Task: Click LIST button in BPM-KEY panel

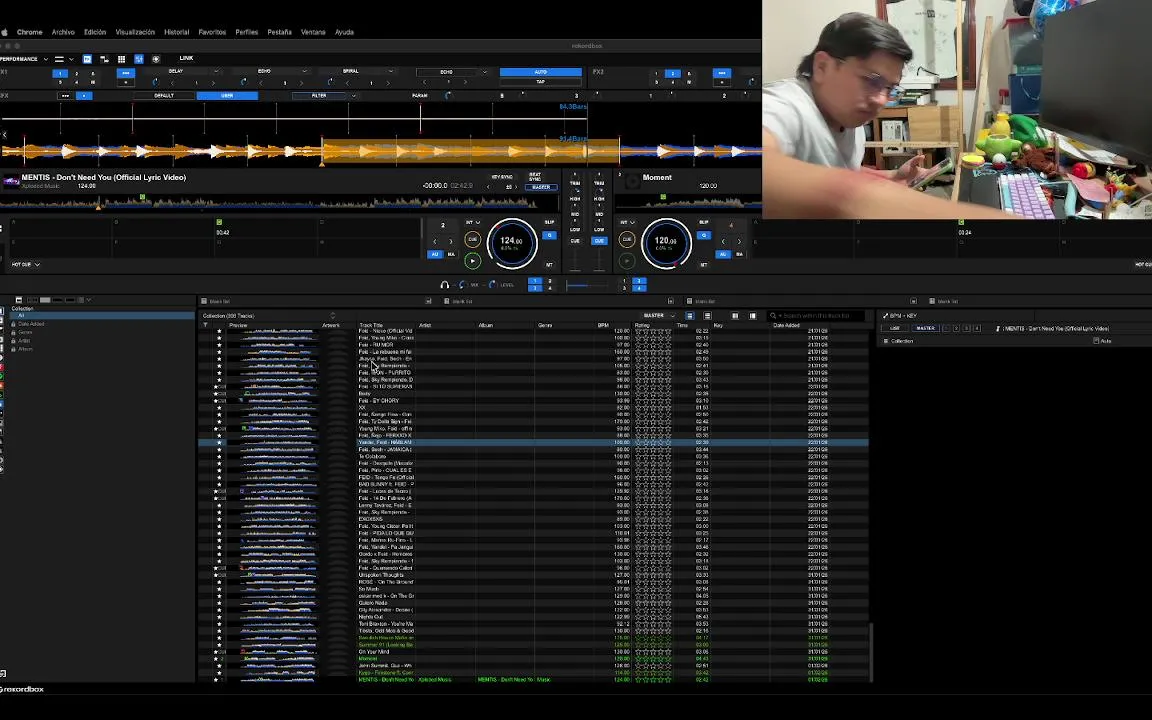Action: pos(895,328)
